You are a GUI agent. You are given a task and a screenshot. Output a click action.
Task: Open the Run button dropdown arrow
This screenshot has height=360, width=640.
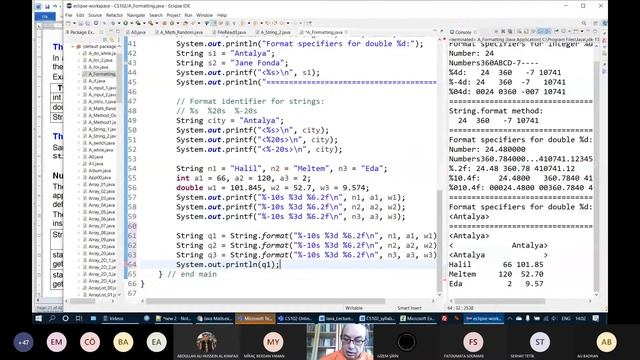[x=131, y=23]
